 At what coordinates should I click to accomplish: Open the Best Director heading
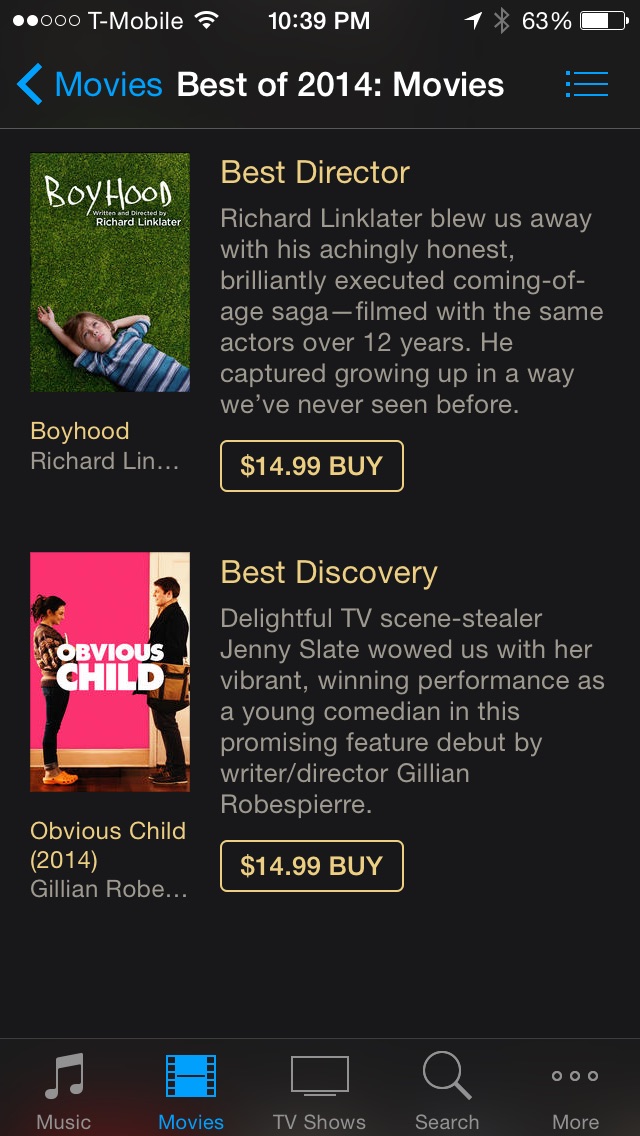315,172
